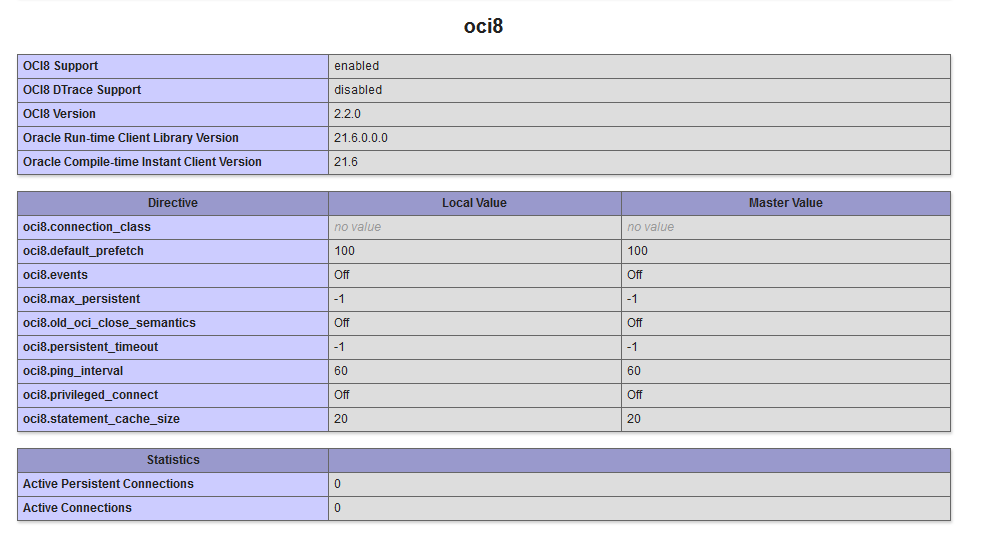Image resolution: width=986 pixels, height=535 pixels.
Task: Select 'Oracle Compile-time Instant Client Version' label
Action: [142, 162]
